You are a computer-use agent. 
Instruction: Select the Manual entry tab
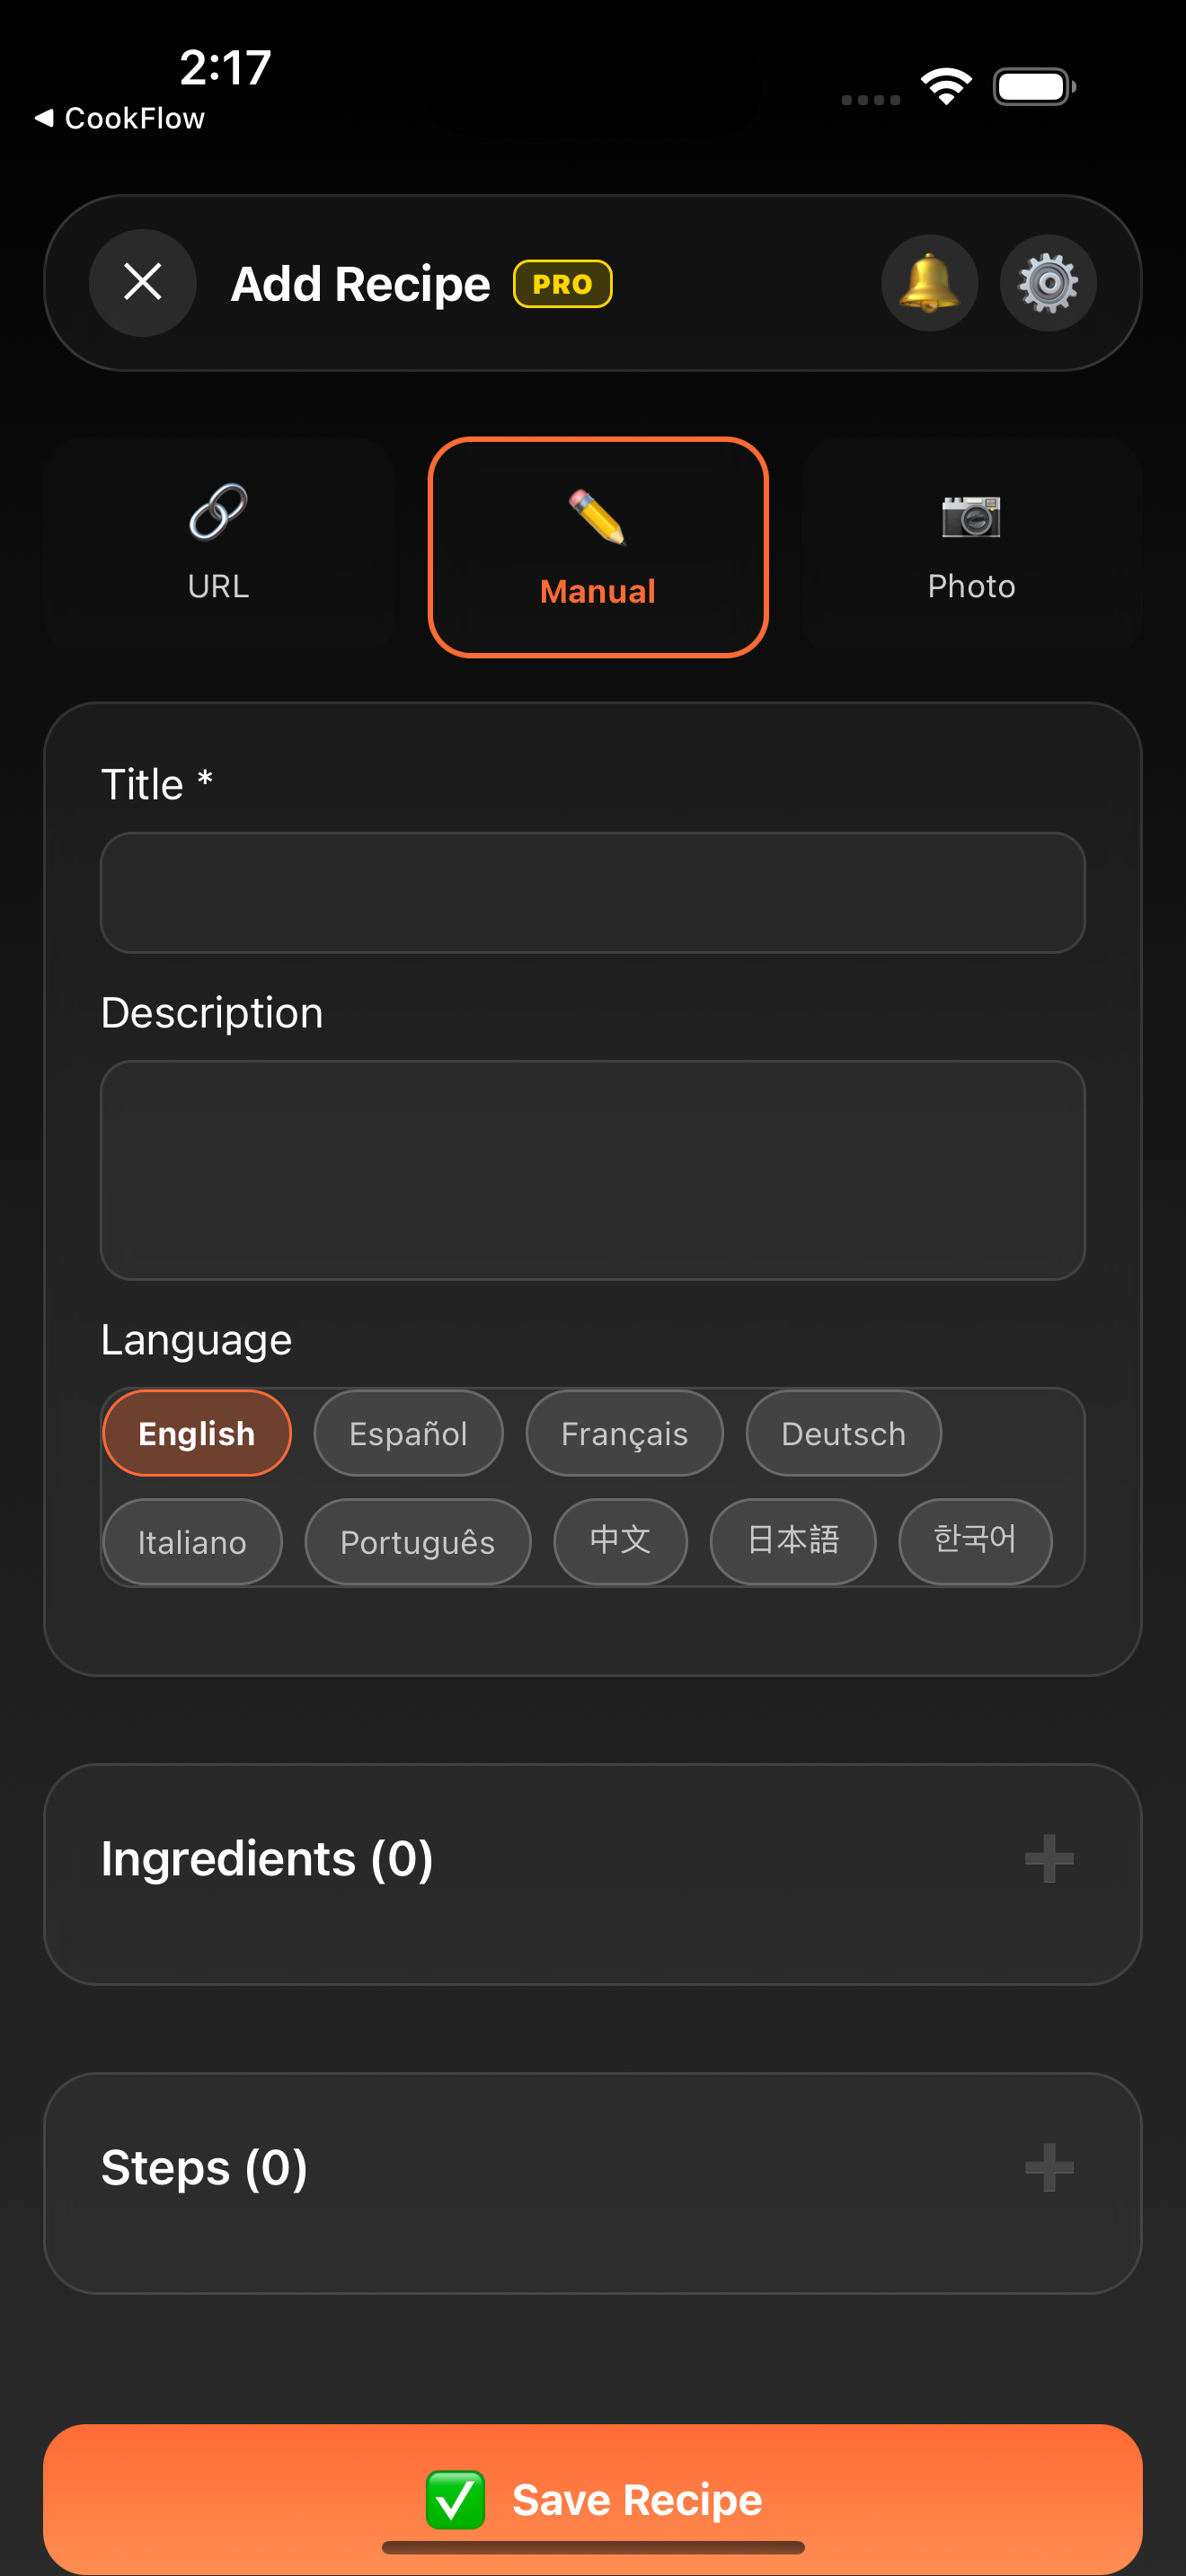coord(598,547)
